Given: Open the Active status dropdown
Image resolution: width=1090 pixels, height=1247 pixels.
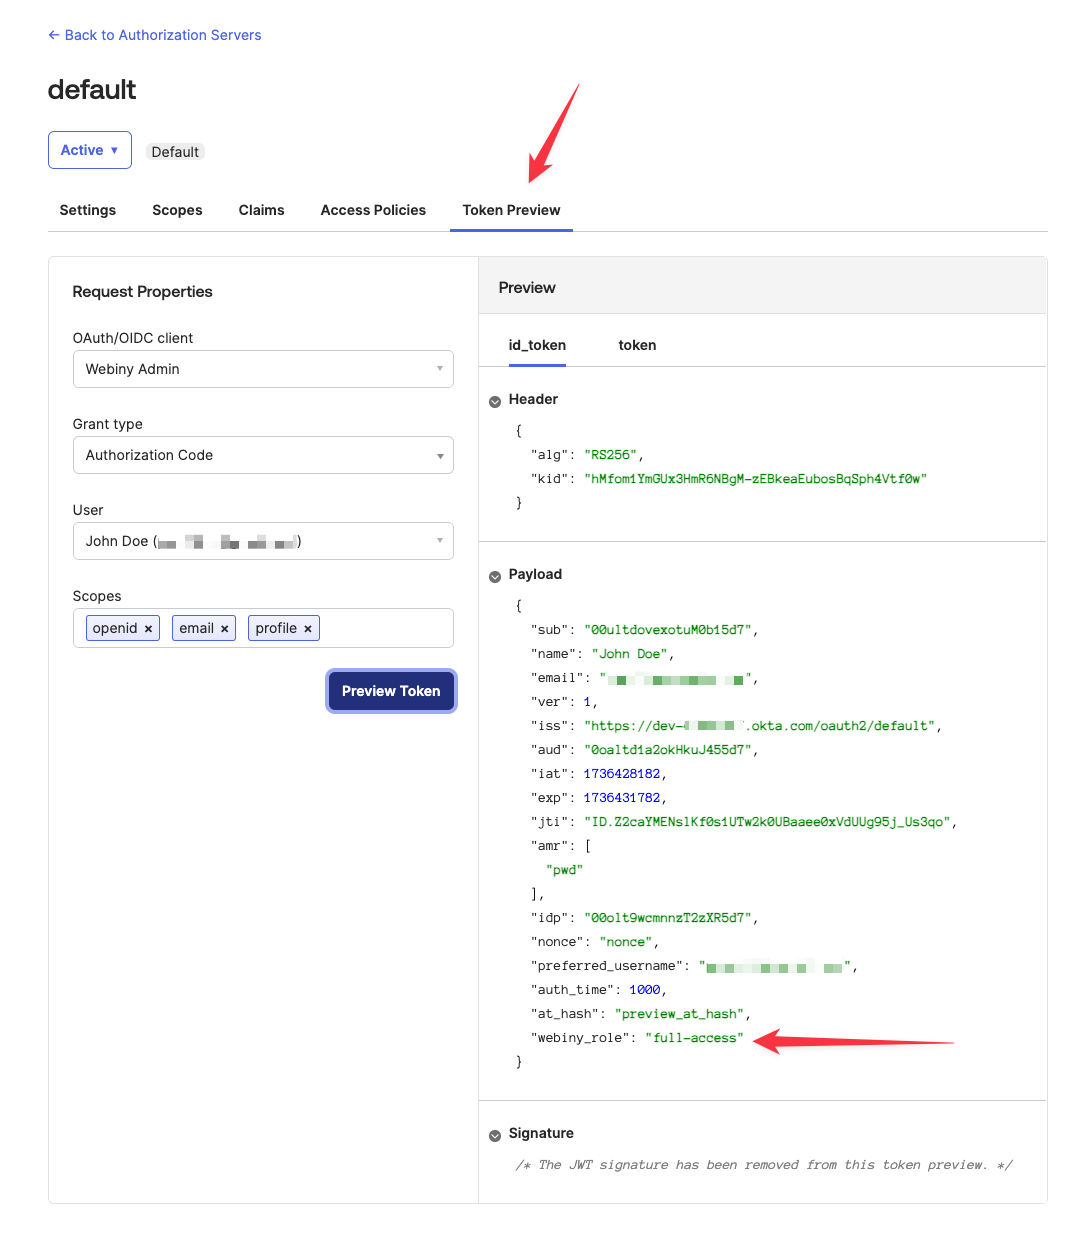Looking at the screenshot, I should pos(90,150).
